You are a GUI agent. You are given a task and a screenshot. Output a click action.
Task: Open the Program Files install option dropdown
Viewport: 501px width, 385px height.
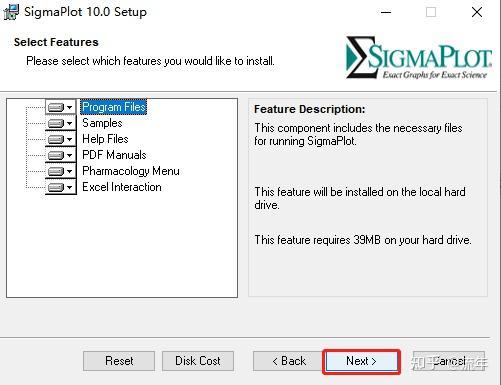click(x=61, y=107)
